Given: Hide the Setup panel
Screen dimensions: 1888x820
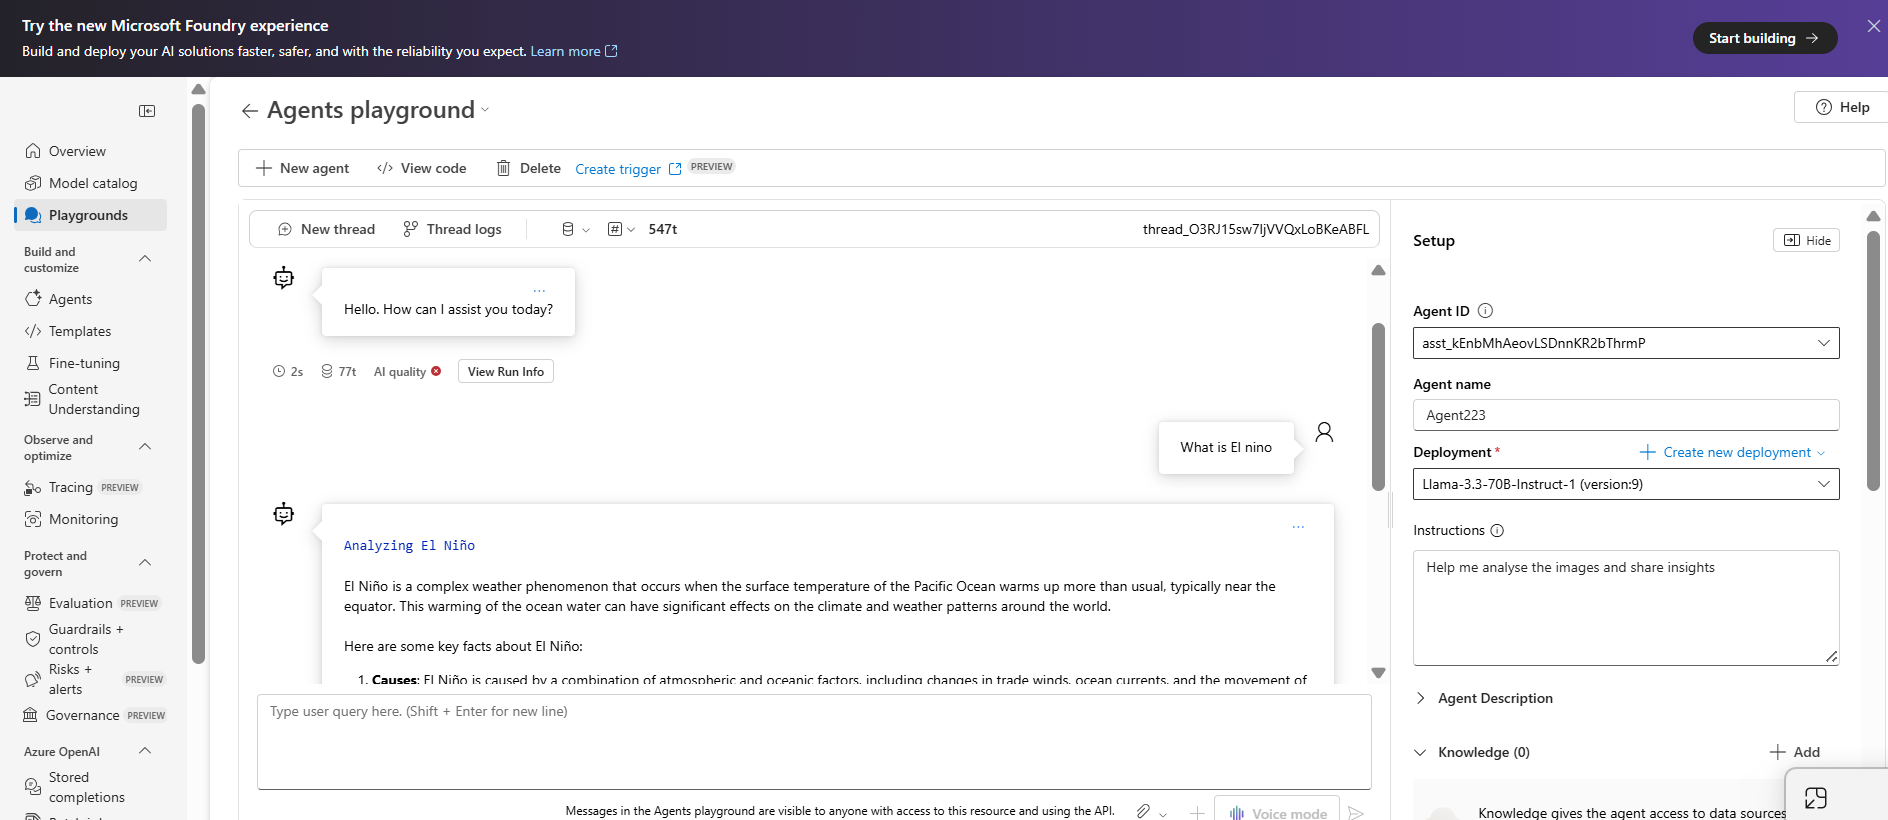Looking at the screenshot, I should coord(1806,240).
